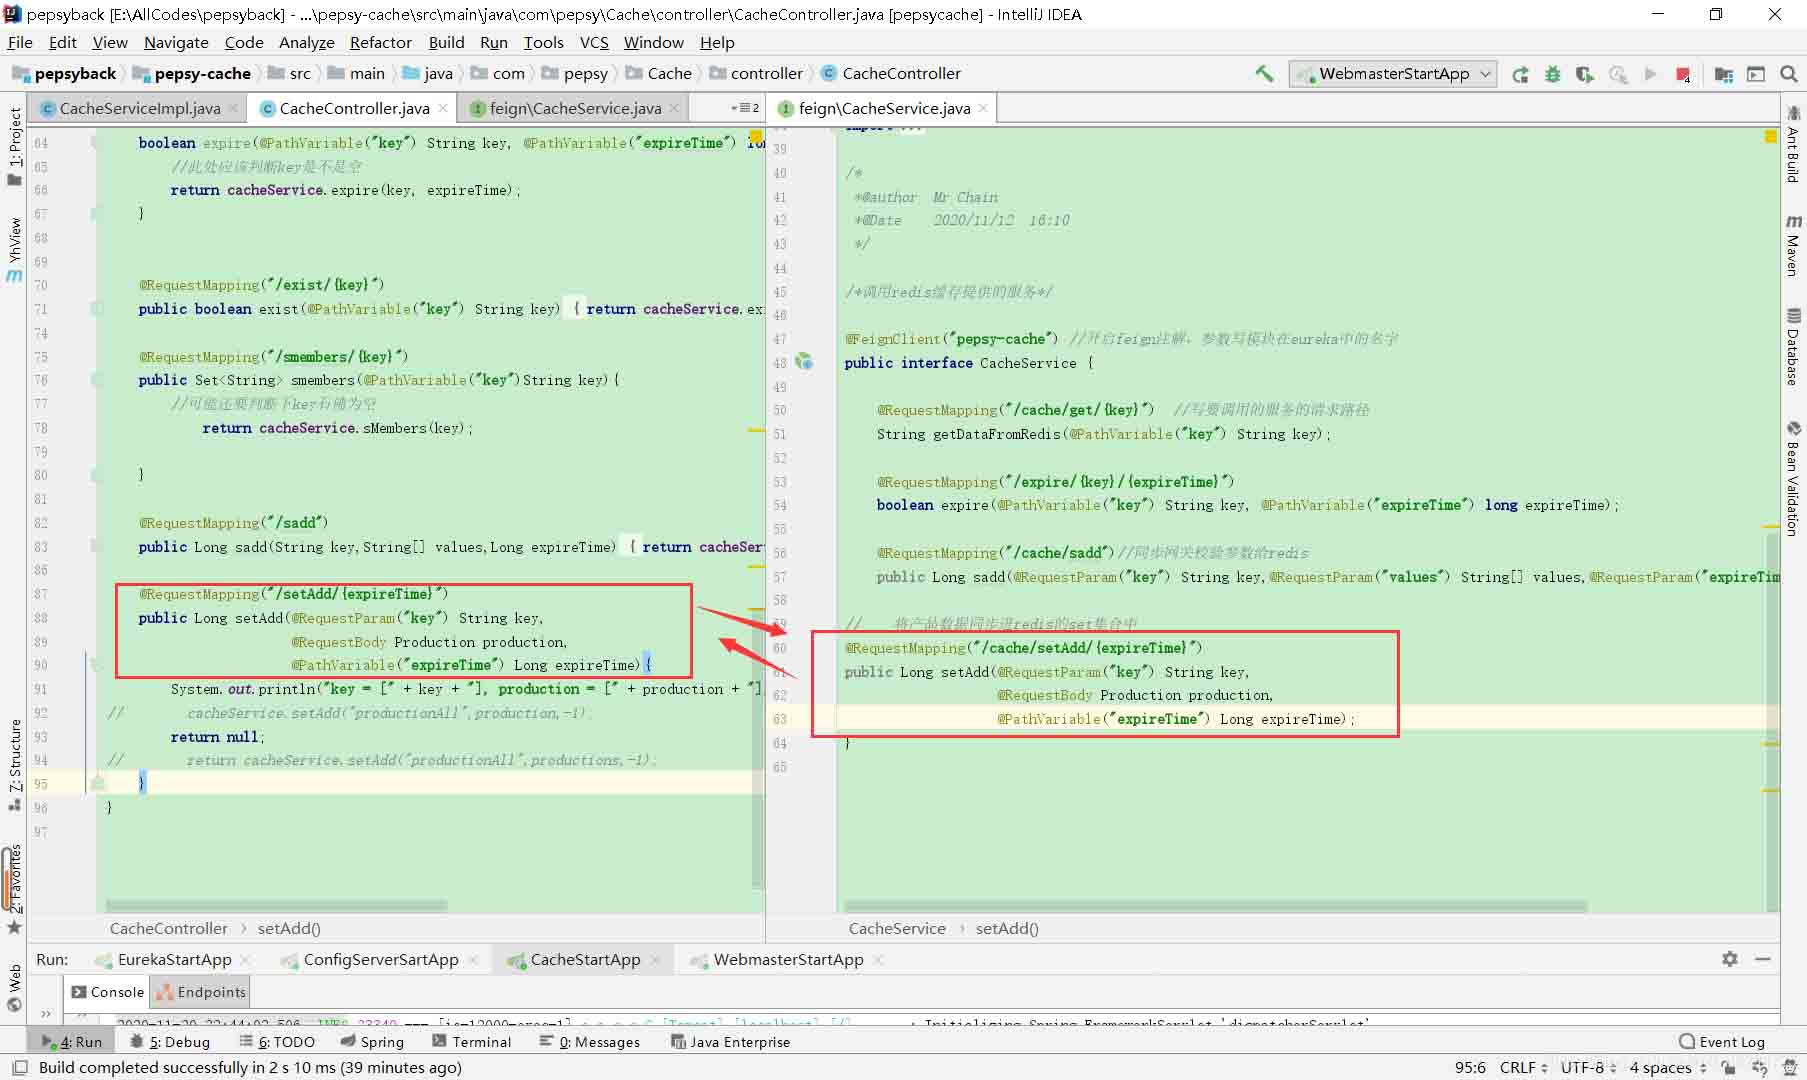
Task: Toggle tool window bars in the bottom-left corner
Action: point(19,1068)
